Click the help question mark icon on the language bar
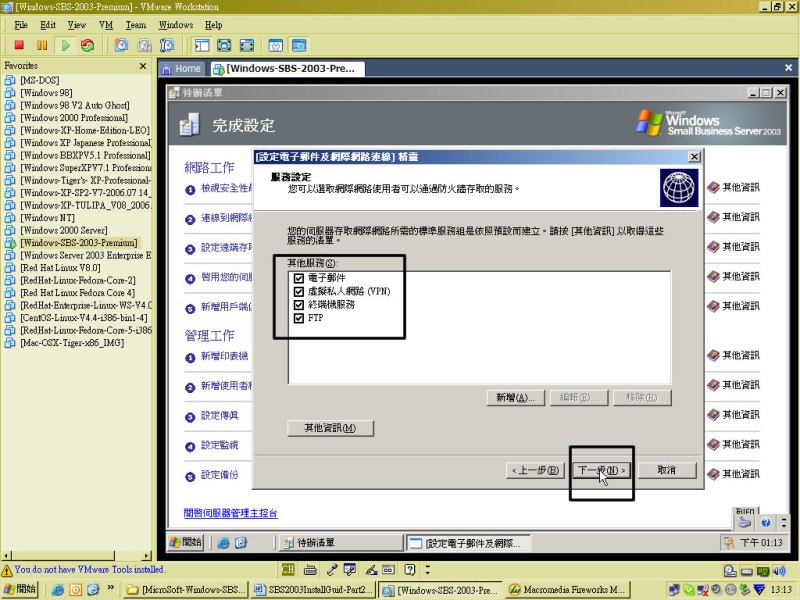The image size is (800, 600). pyautogui.click(x=410, y=569)
